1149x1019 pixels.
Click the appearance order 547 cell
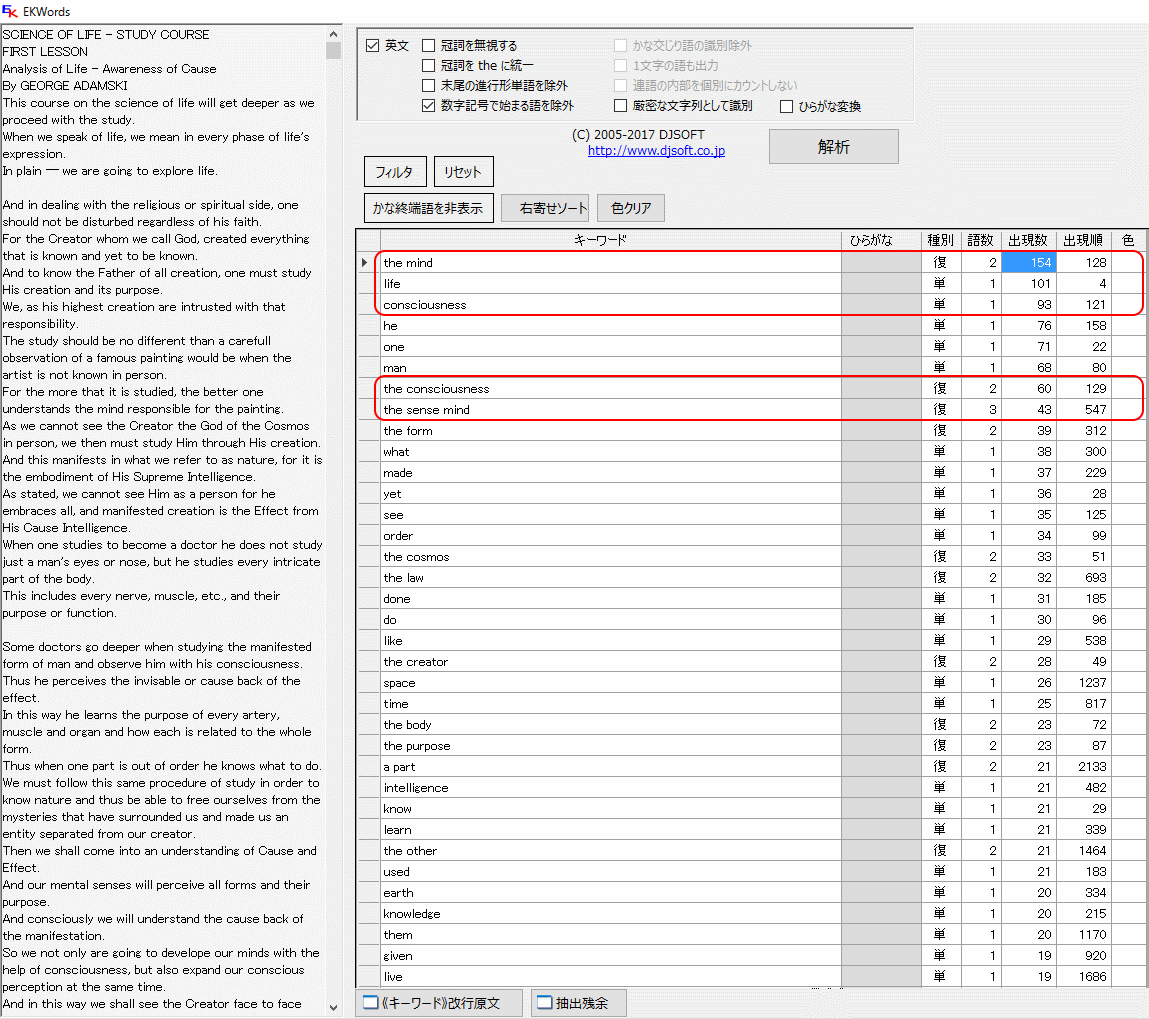coord(1083,410)
